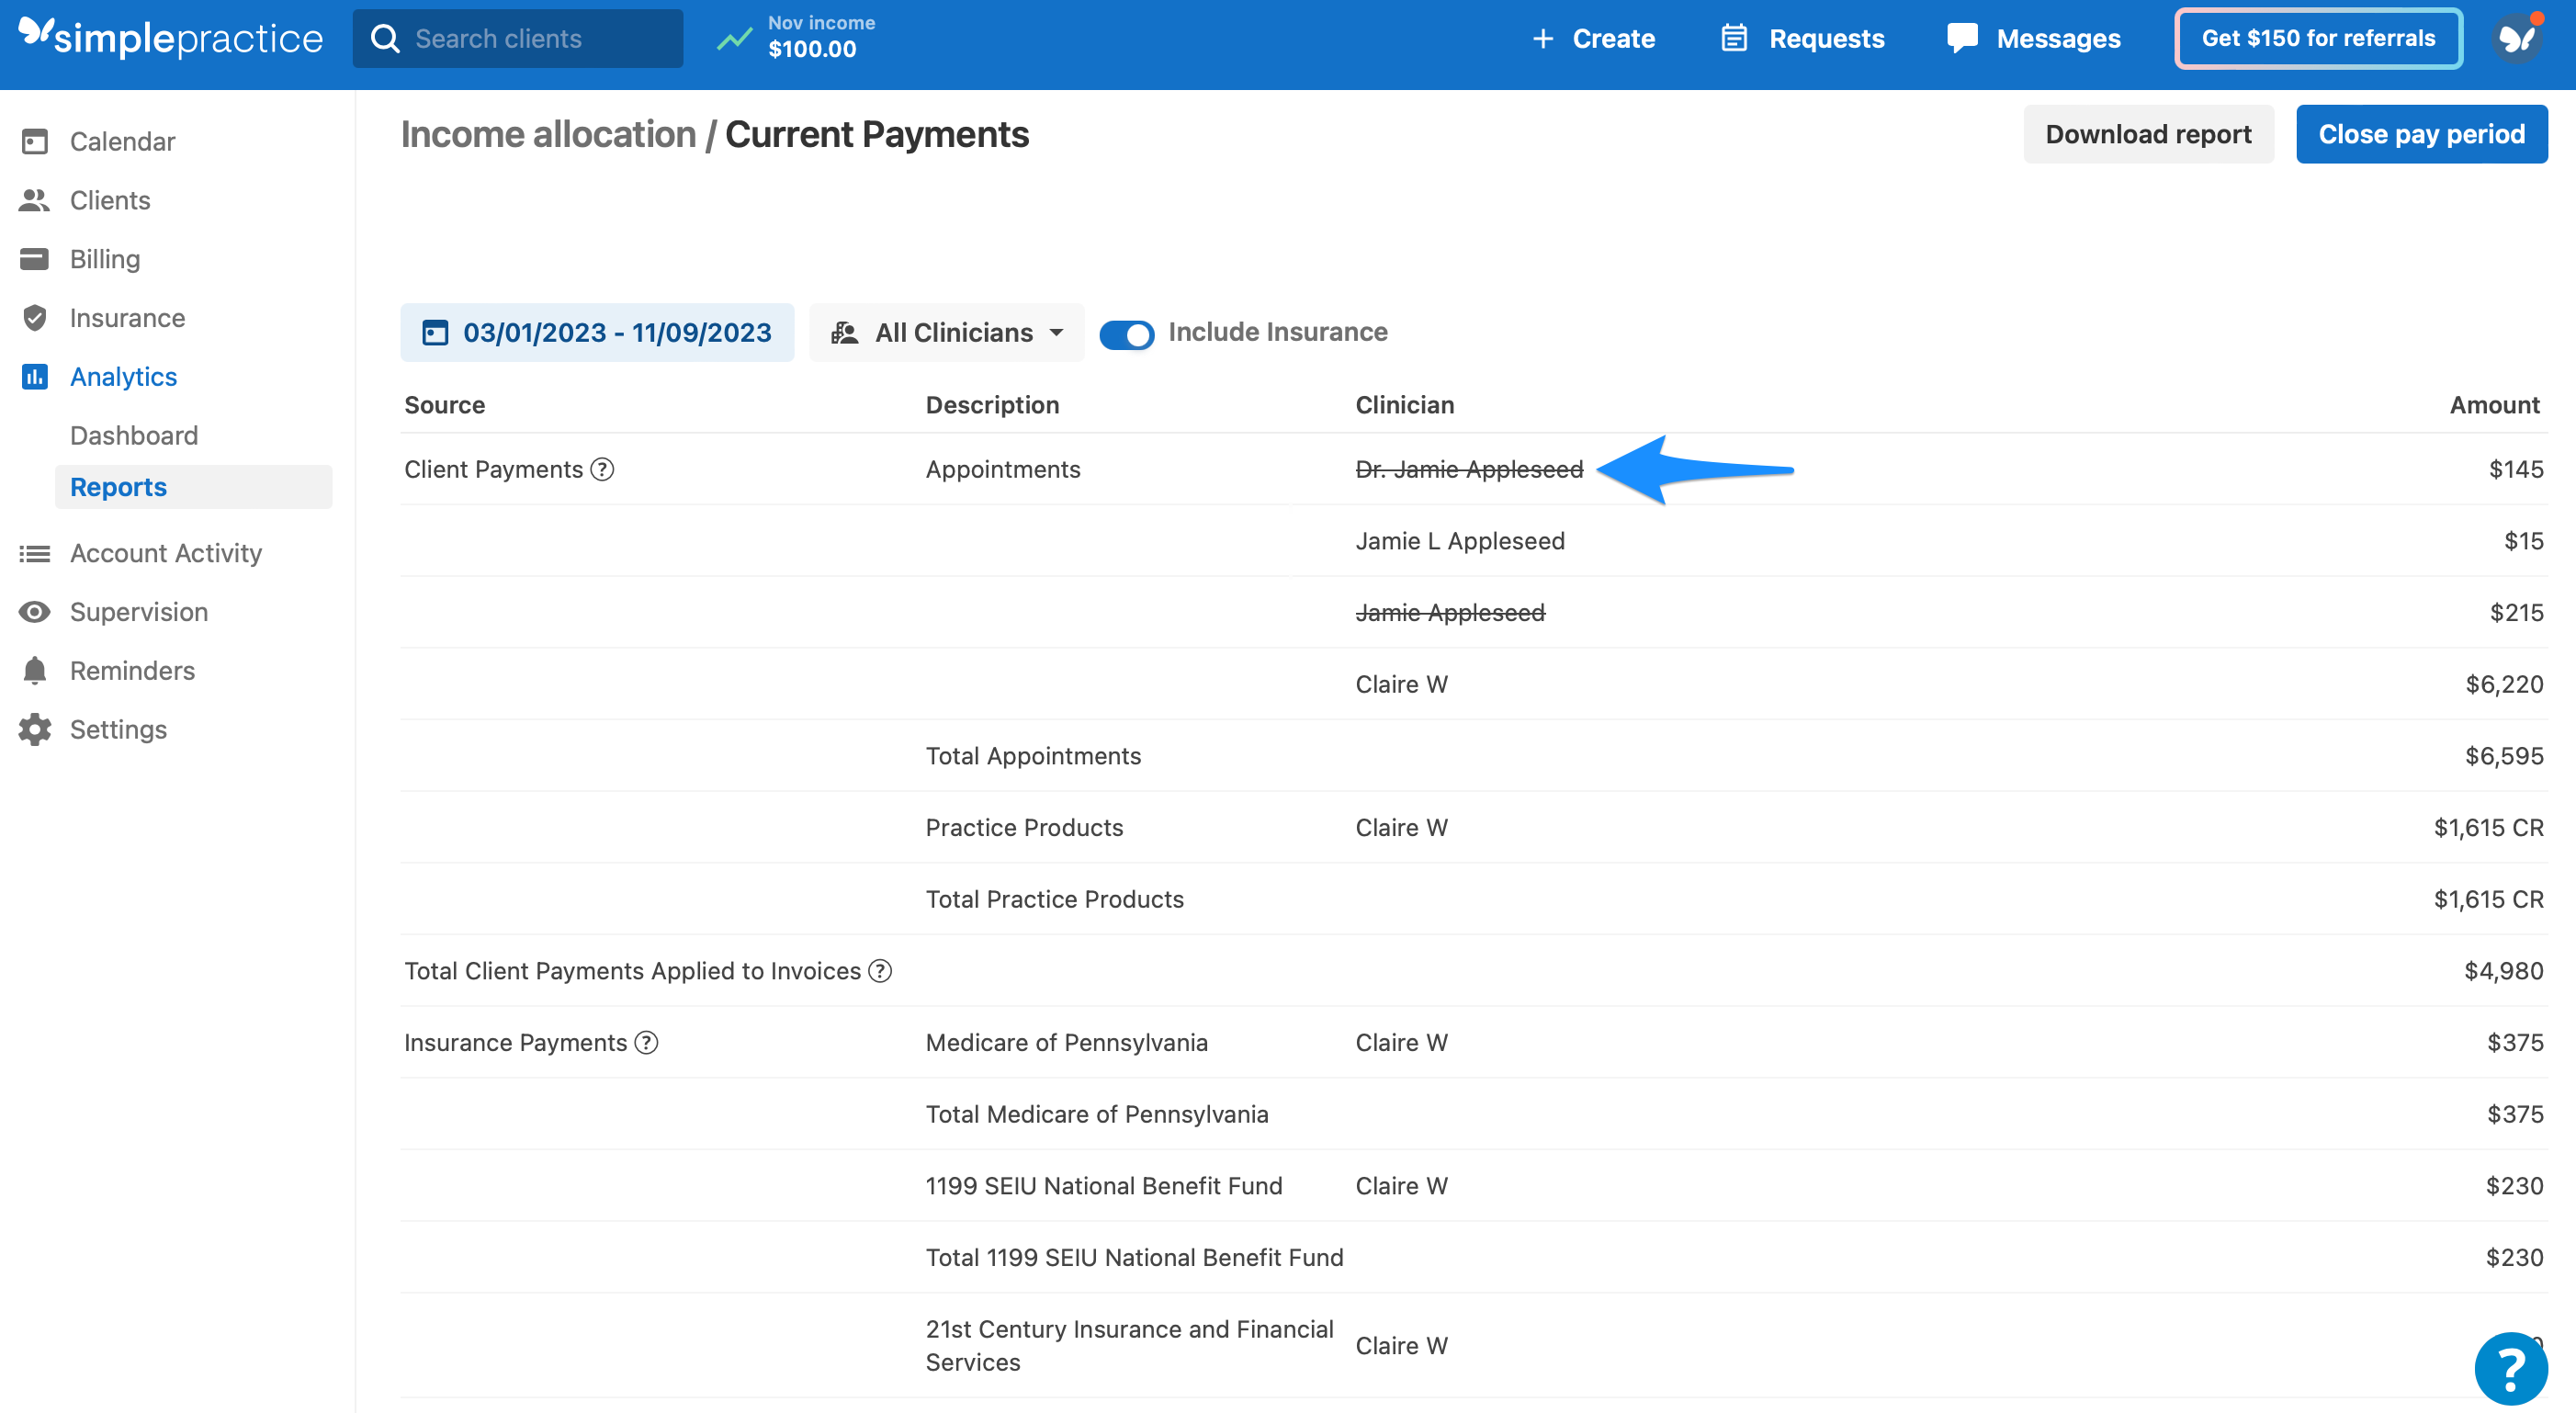The image size is (2576, 1413).
Task: Open Messages in the top navigation
Action: (x=2035, y=38)
